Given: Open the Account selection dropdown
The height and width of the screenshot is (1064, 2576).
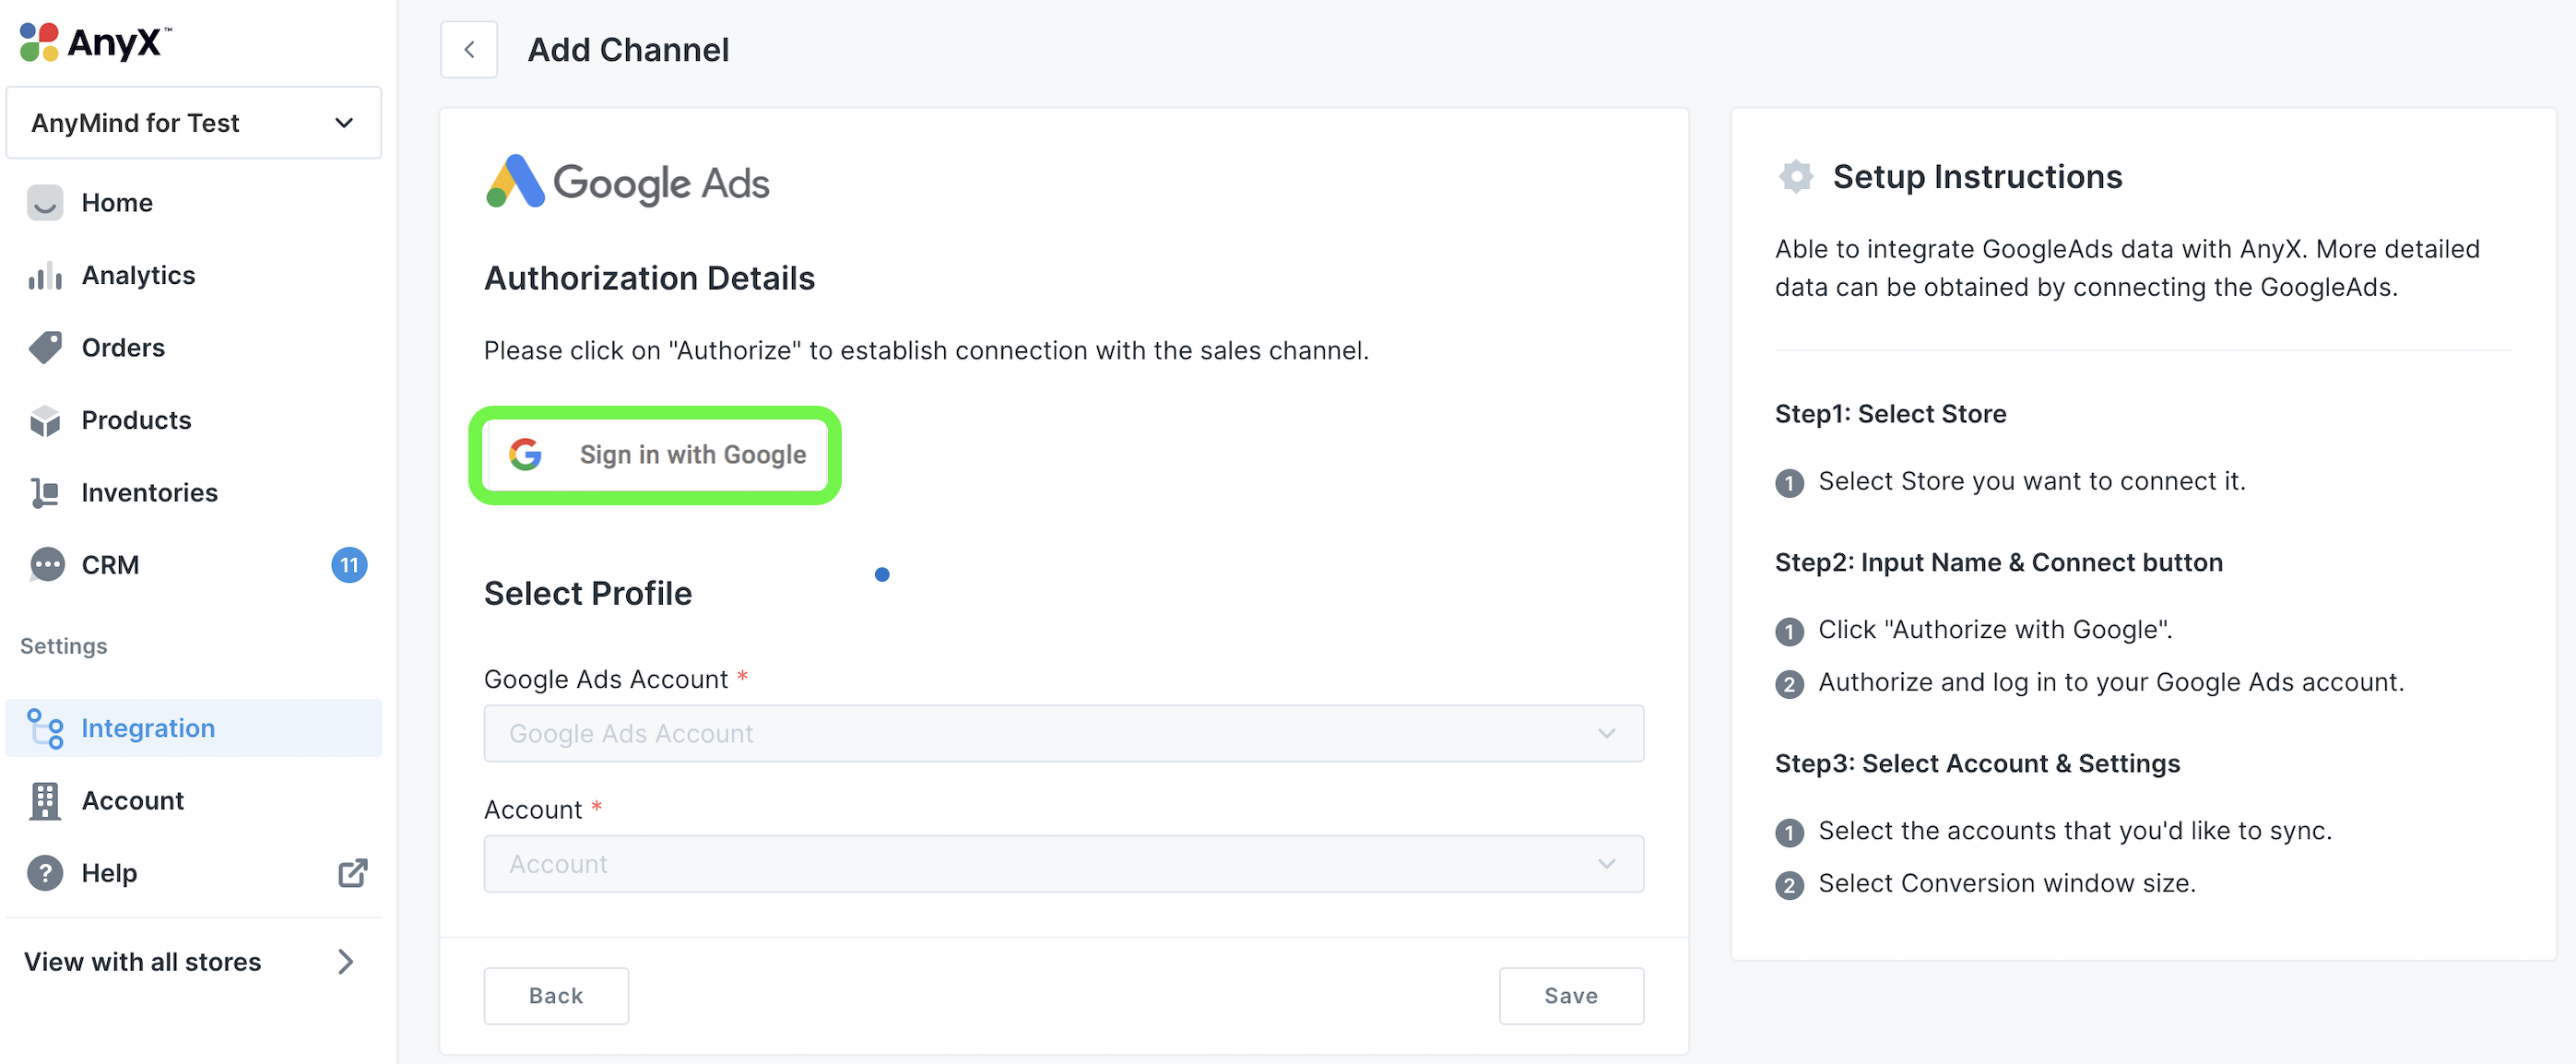Looking at the screenshot, I should [1063, 864].
